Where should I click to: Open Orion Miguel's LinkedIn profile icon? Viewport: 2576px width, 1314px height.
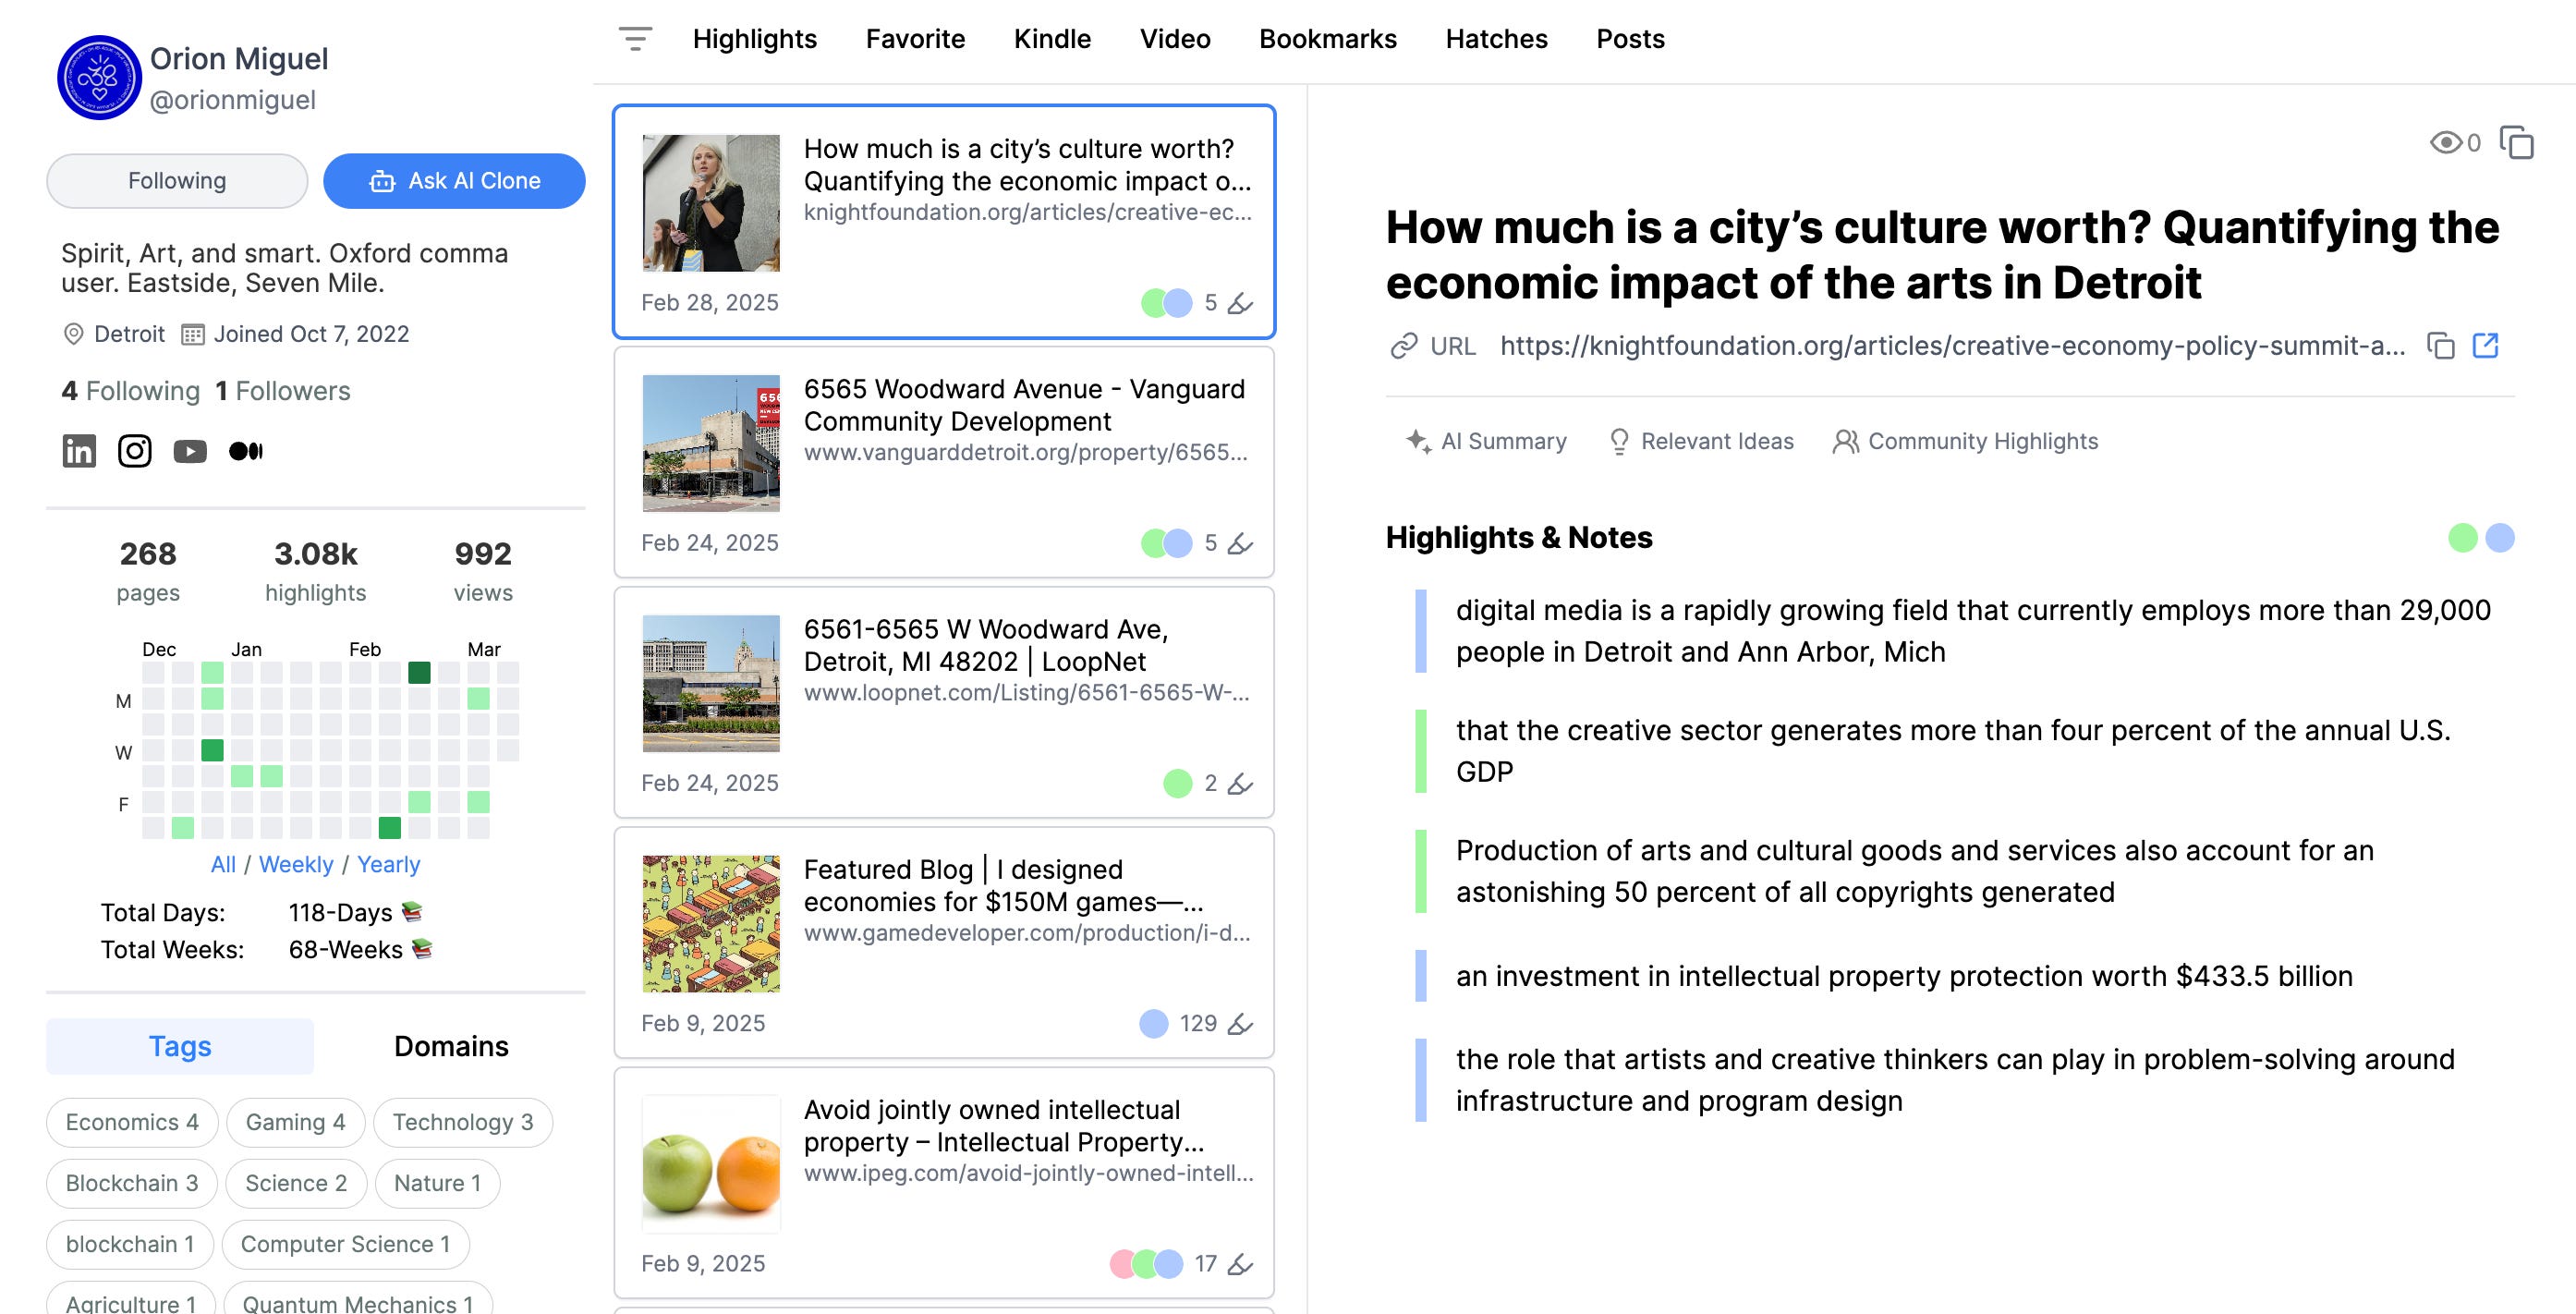79,451
